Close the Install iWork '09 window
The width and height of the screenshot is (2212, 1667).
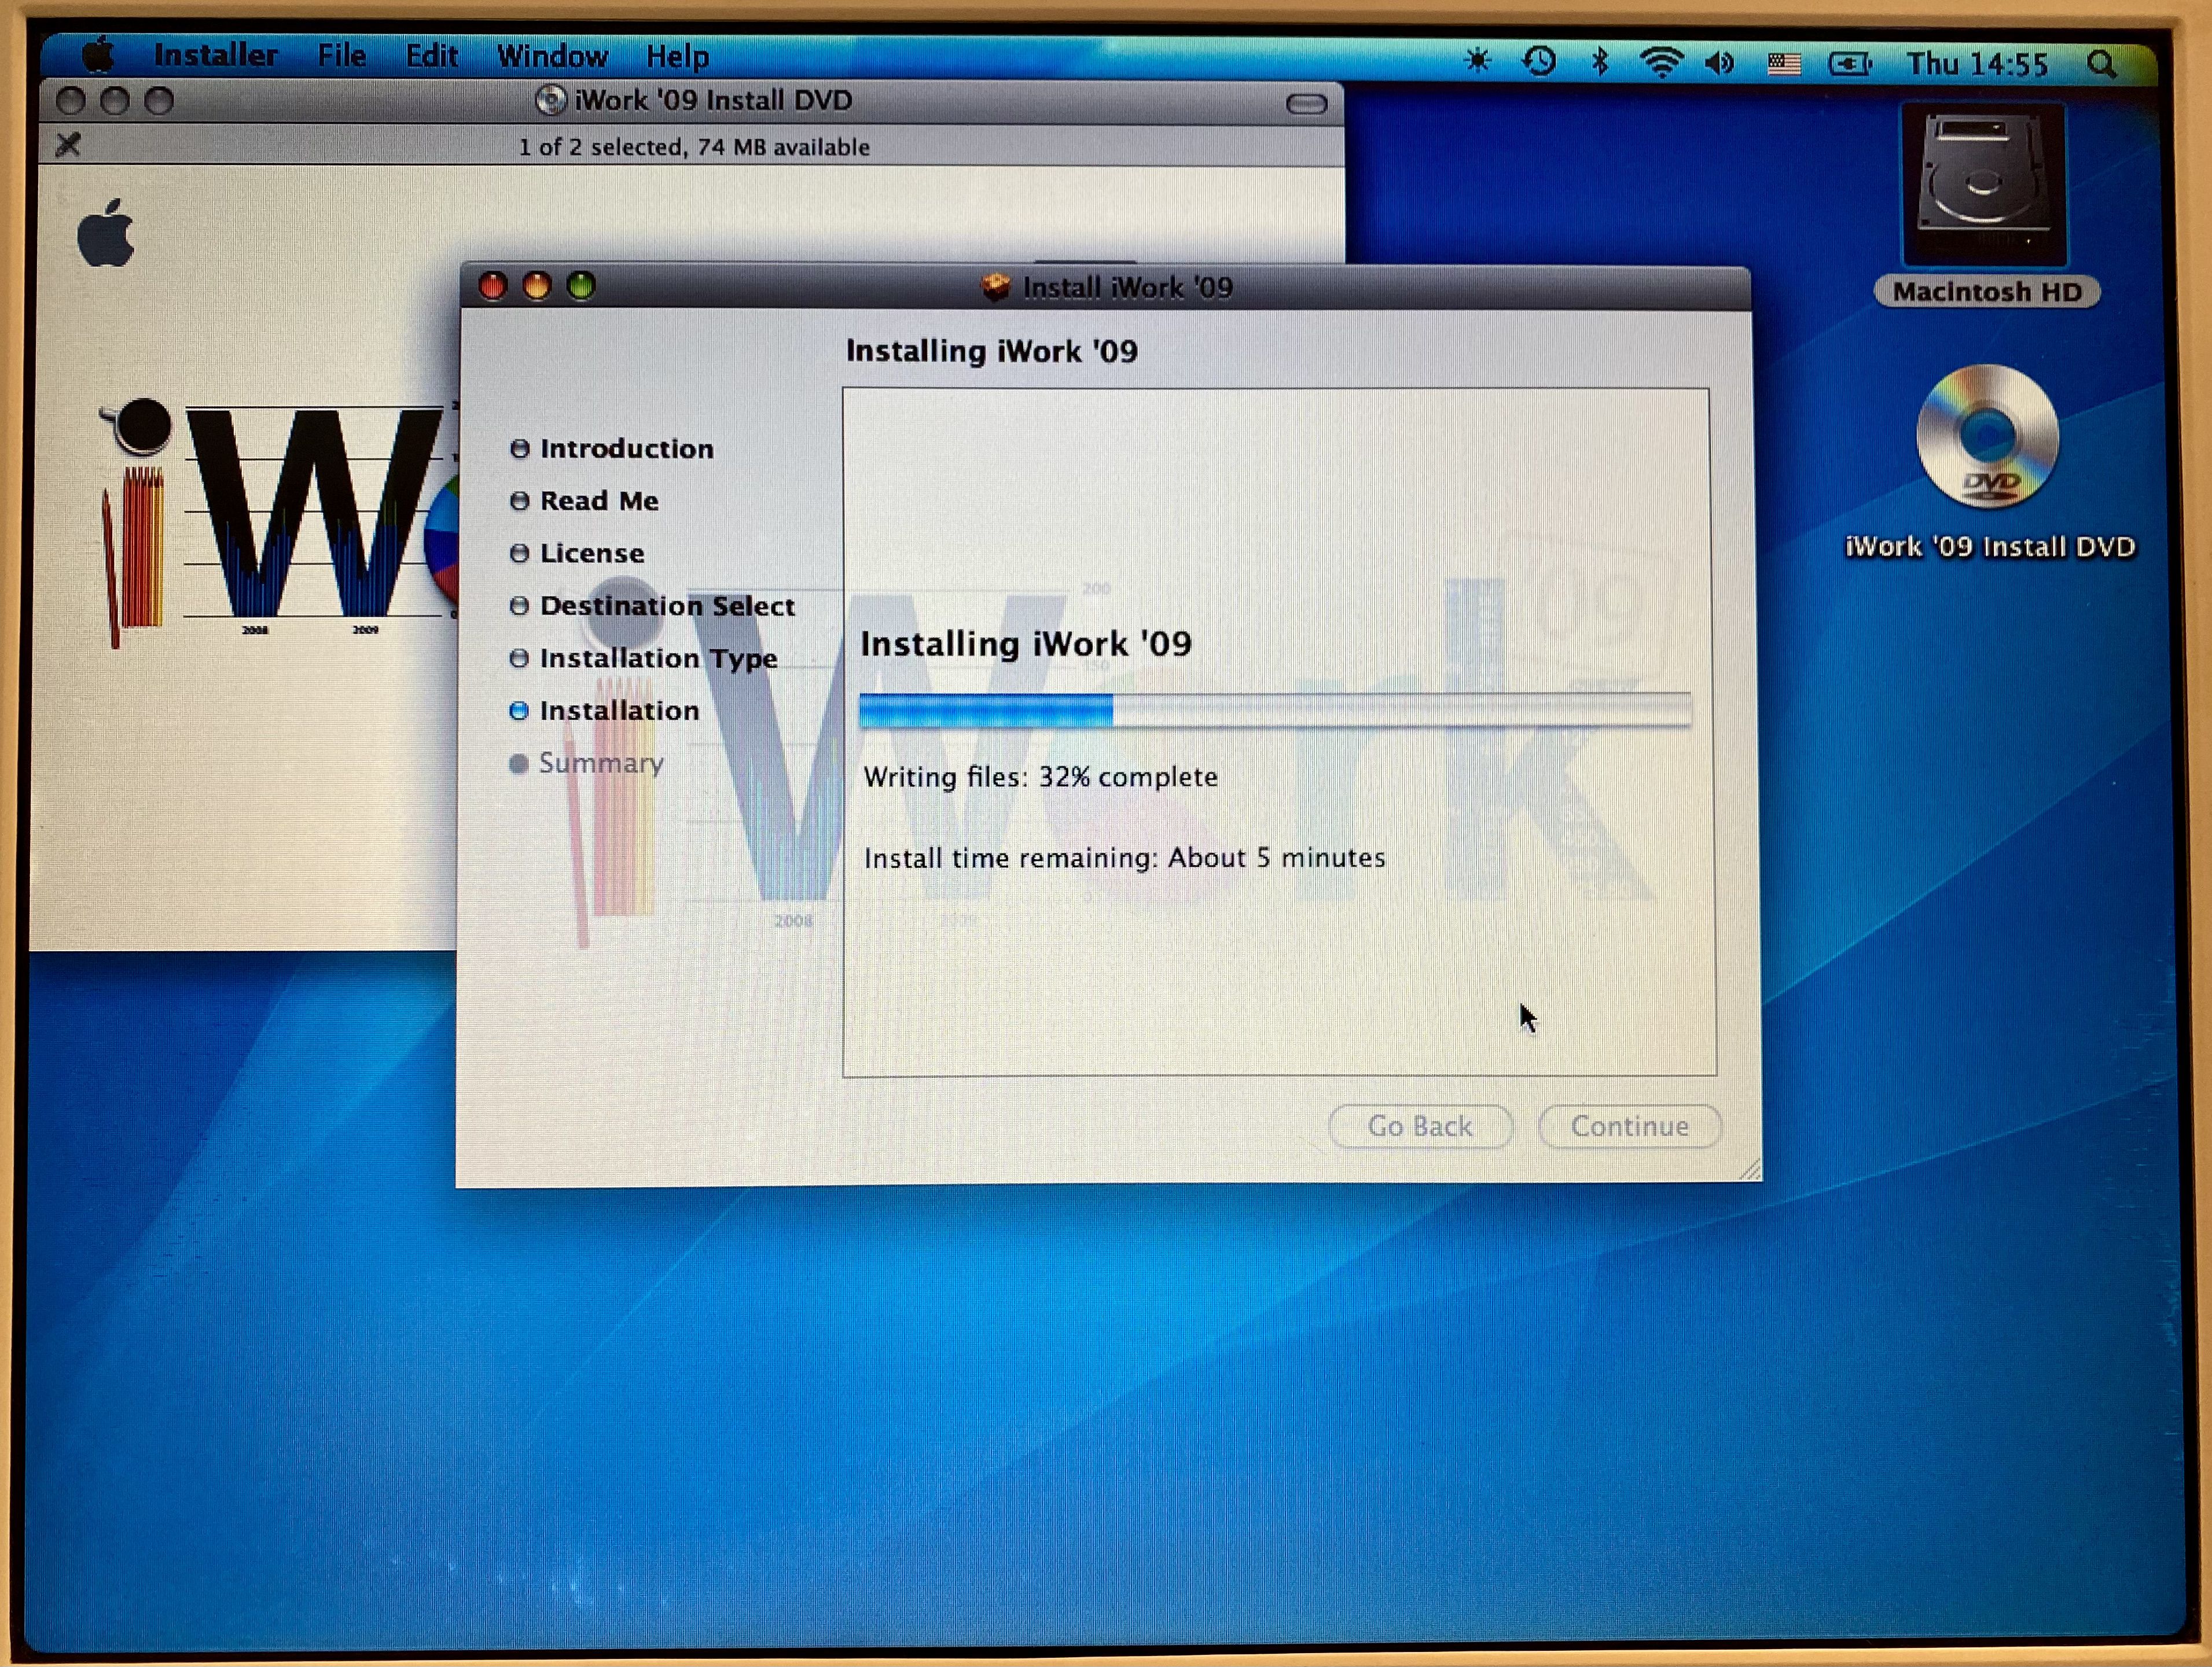(492, 286)
